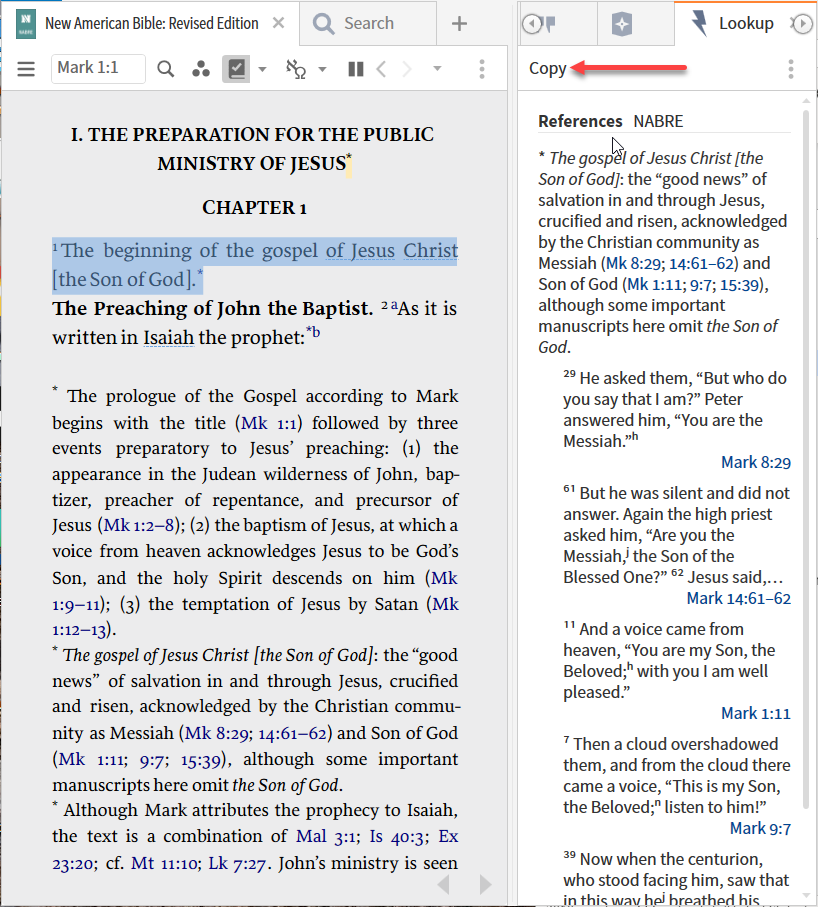Screen dimensions: 818x907
Task: Switch to the Search tab
Action: [368, 23]
